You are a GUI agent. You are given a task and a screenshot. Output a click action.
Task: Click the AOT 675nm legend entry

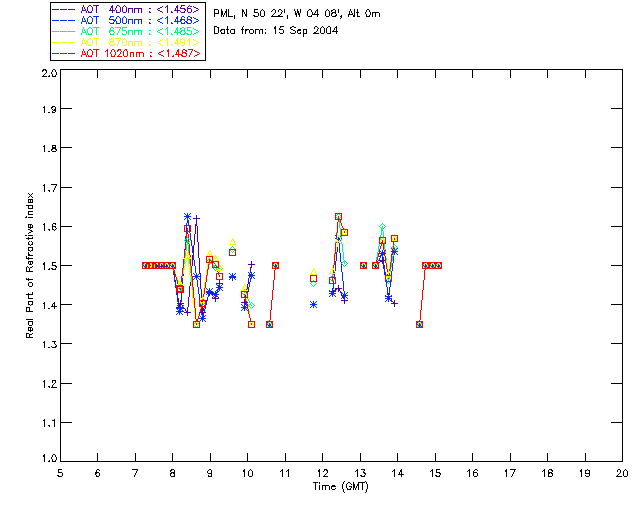tap(127, 31)
